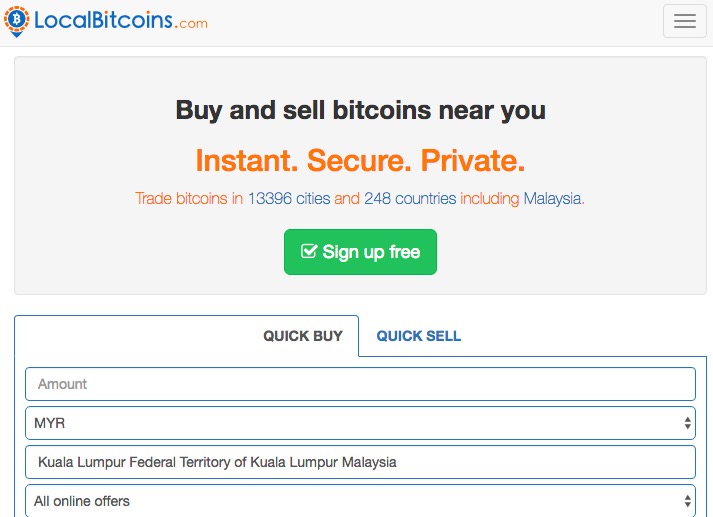Click the Sign up free button

coord(361,252)
